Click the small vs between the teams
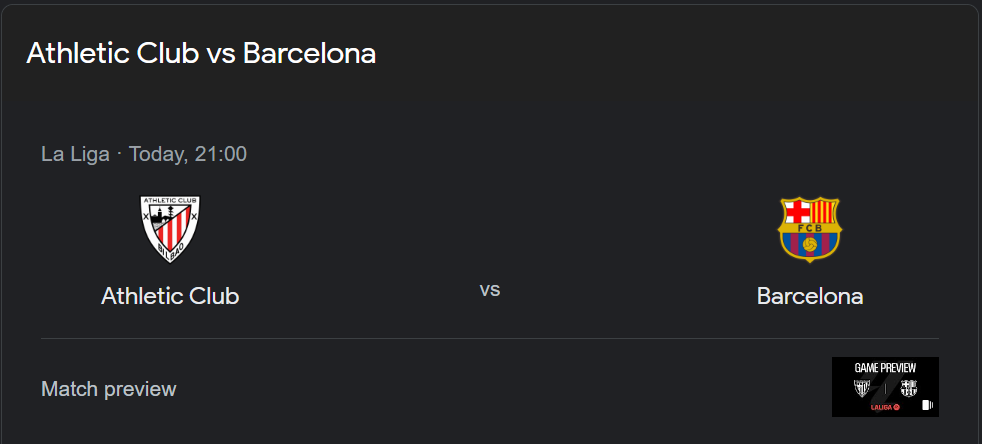The height and width of the screenshot is (444, 982). [x=489, y=290]
